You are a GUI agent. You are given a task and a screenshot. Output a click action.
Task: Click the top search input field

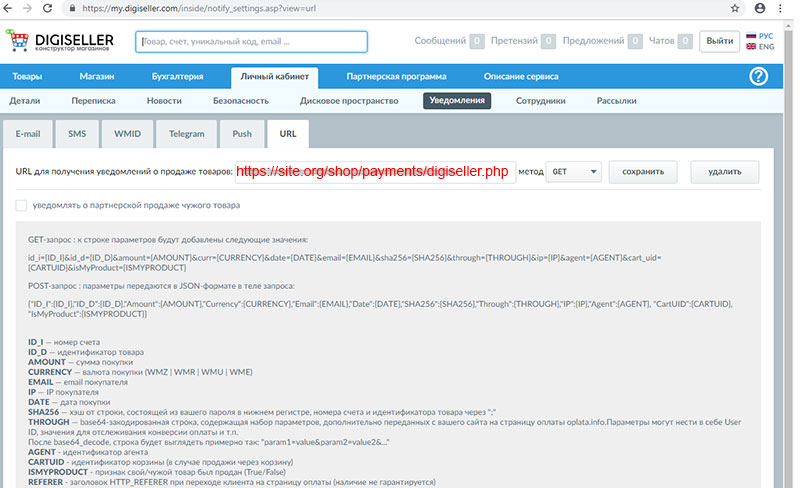tap(250, 42)
